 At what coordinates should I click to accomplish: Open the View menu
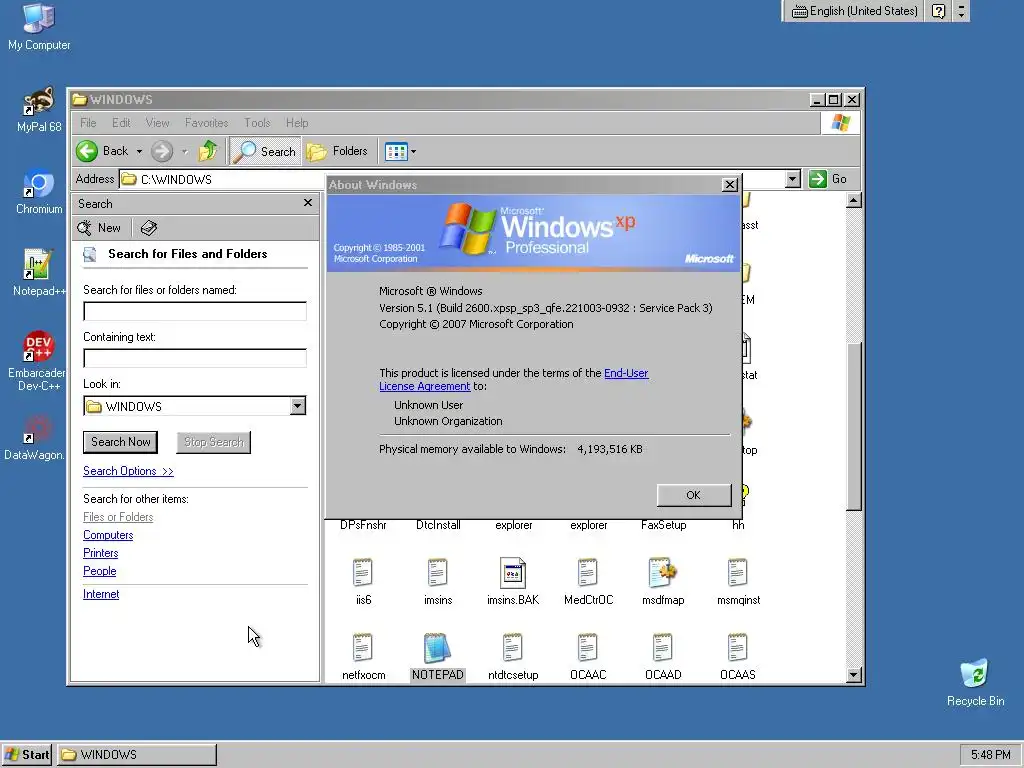click(157, 123)
